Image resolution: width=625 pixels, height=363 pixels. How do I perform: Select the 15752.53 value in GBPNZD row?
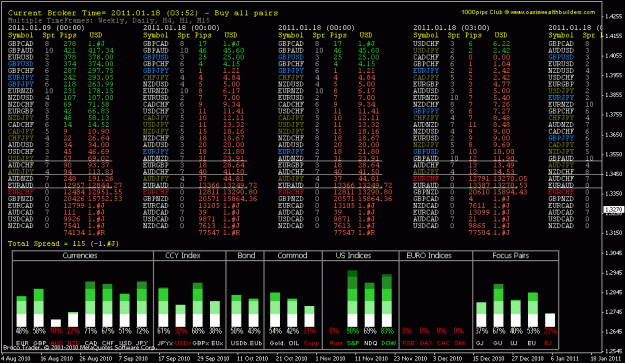click(x=105, y=199)
